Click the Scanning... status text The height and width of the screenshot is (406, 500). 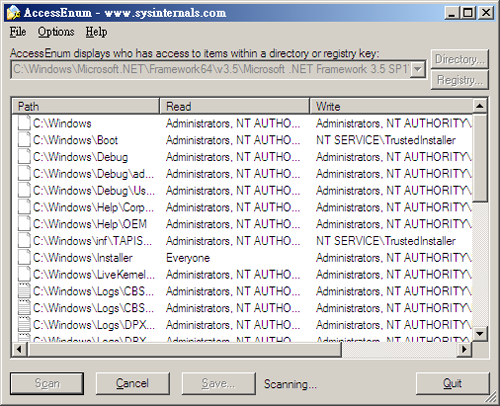click(290, 384)
